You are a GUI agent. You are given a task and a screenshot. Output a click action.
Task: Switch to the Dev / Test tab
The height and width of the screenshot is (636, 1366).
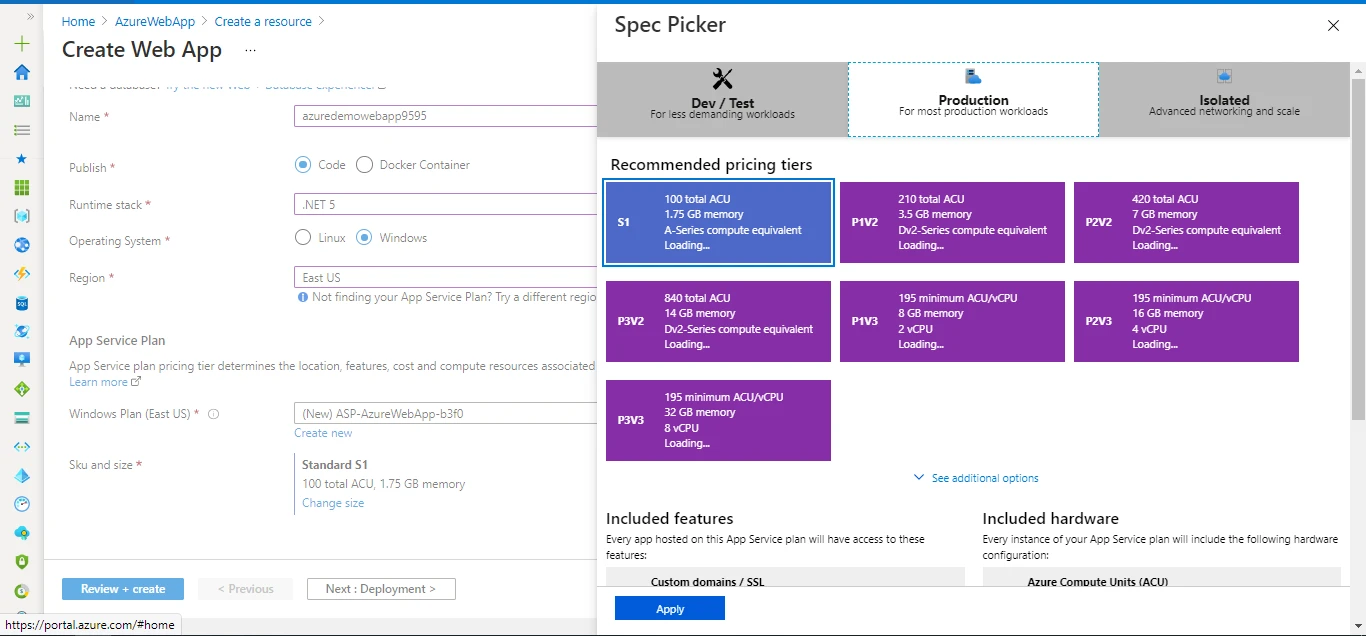[720, 99]
